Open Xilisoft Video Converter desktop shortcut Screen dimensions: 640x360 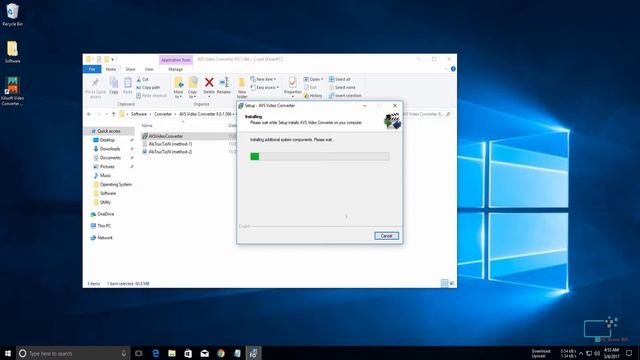12,91
